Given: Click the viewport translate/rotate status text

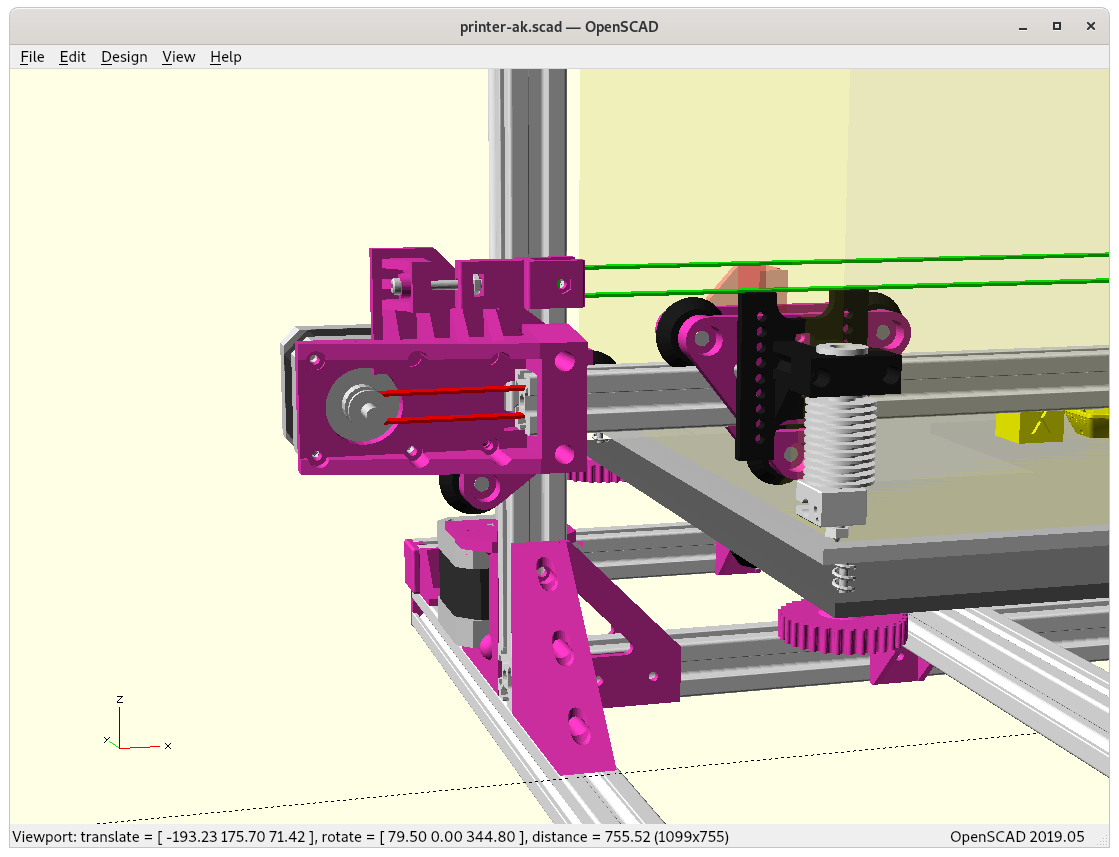Looking at the screenshot, I should coord(370,836).
